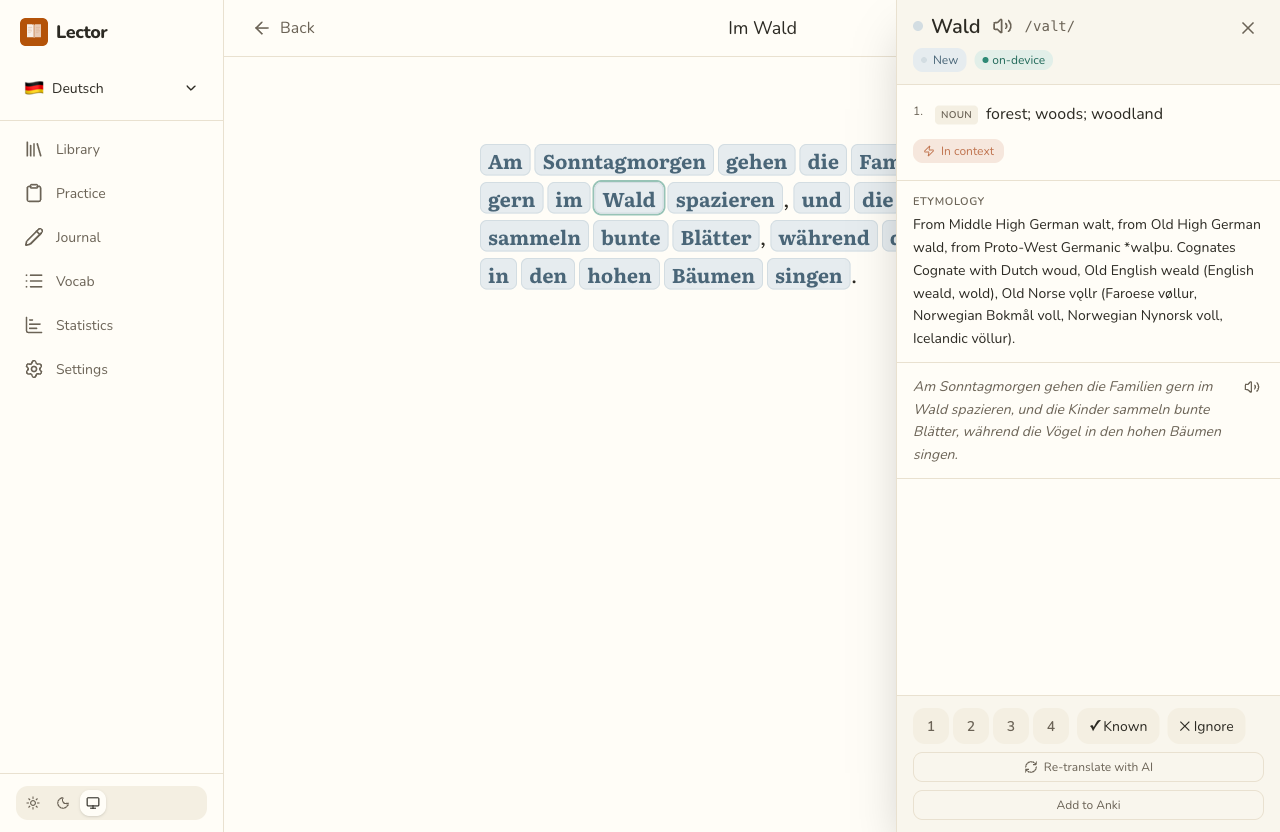Click the Statistics chart icon
The height and width of the screenshot is (832, 1280).
pyautogui.click(x=34, y=325)
